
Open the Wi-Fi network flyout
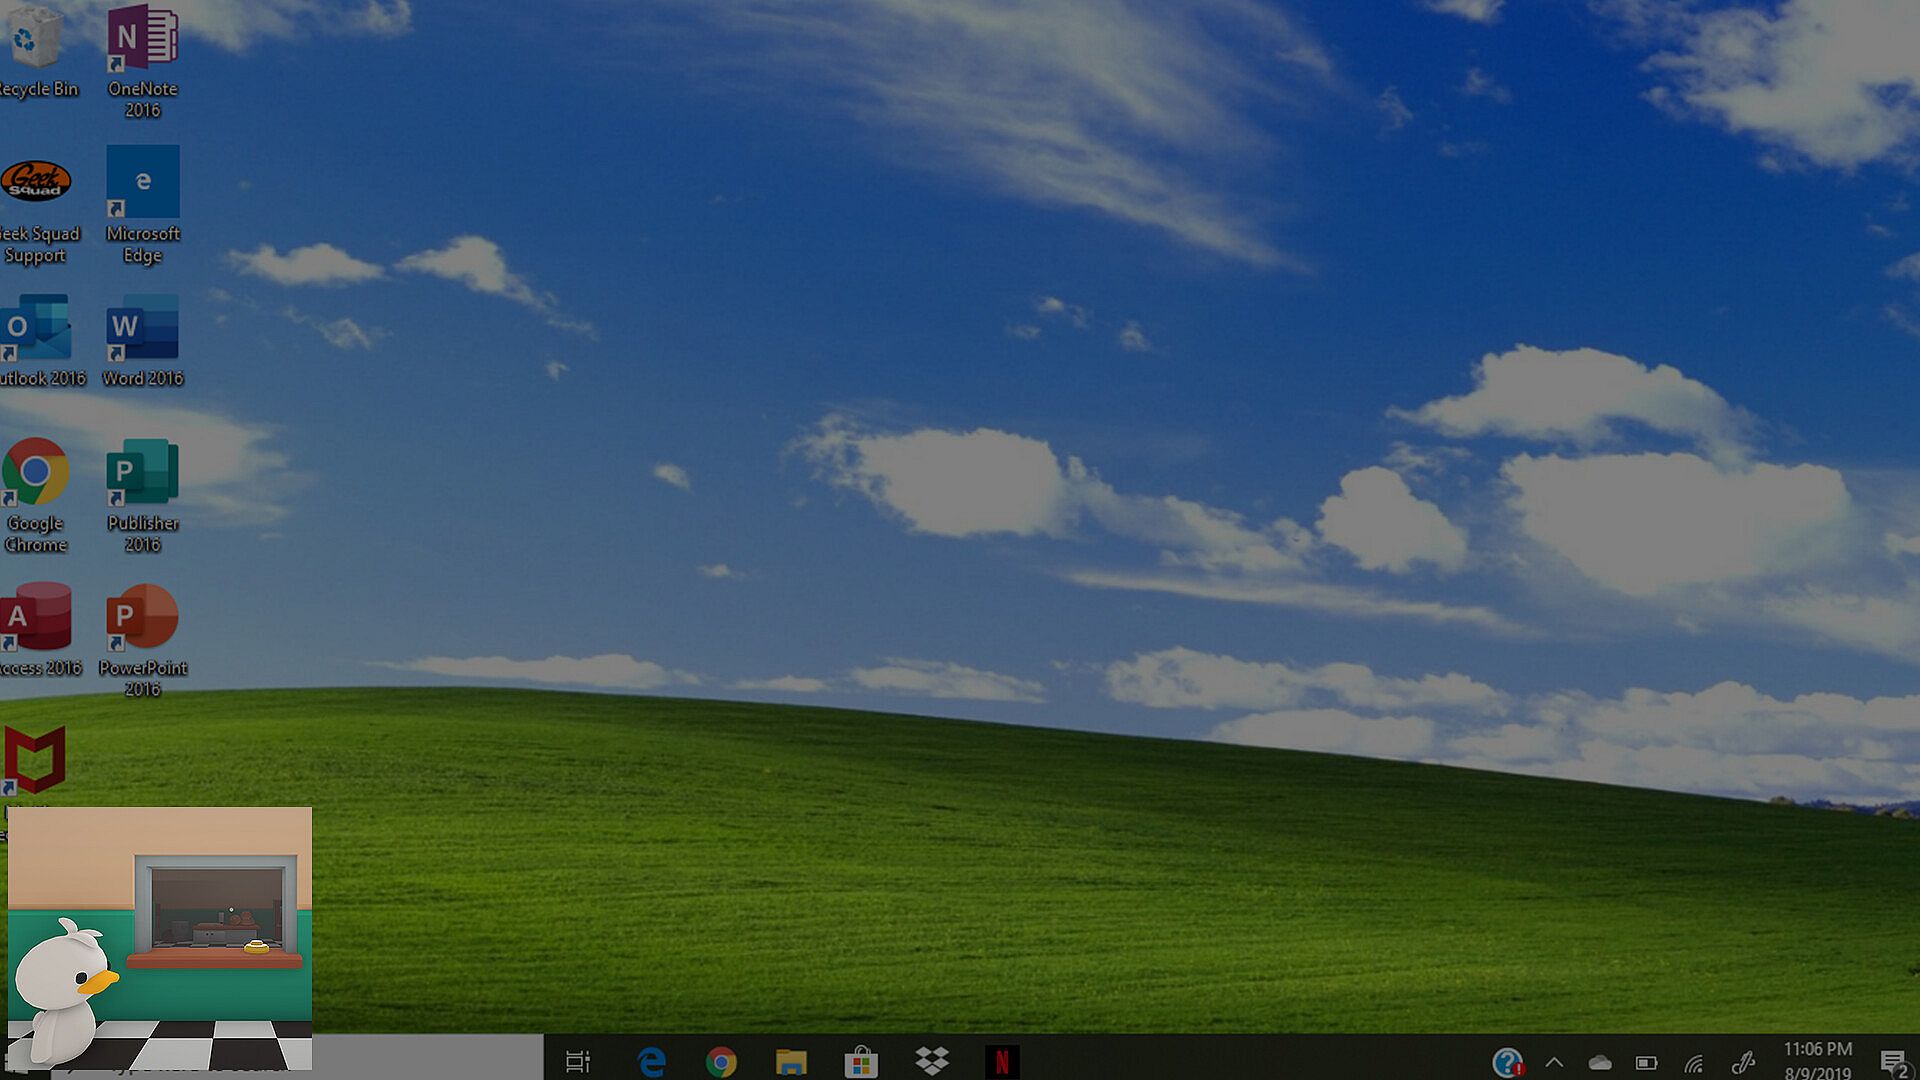[x=1693, y=1063]
